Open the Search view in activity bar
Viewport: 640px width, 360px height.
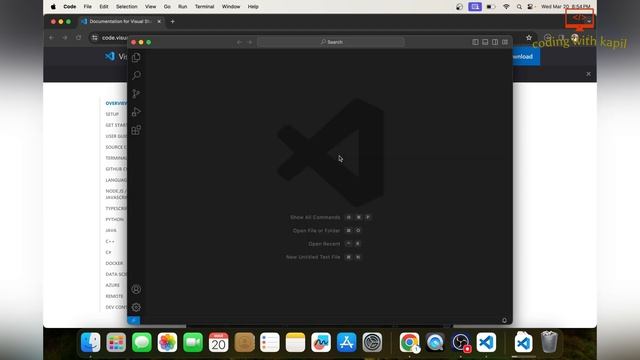136,75
